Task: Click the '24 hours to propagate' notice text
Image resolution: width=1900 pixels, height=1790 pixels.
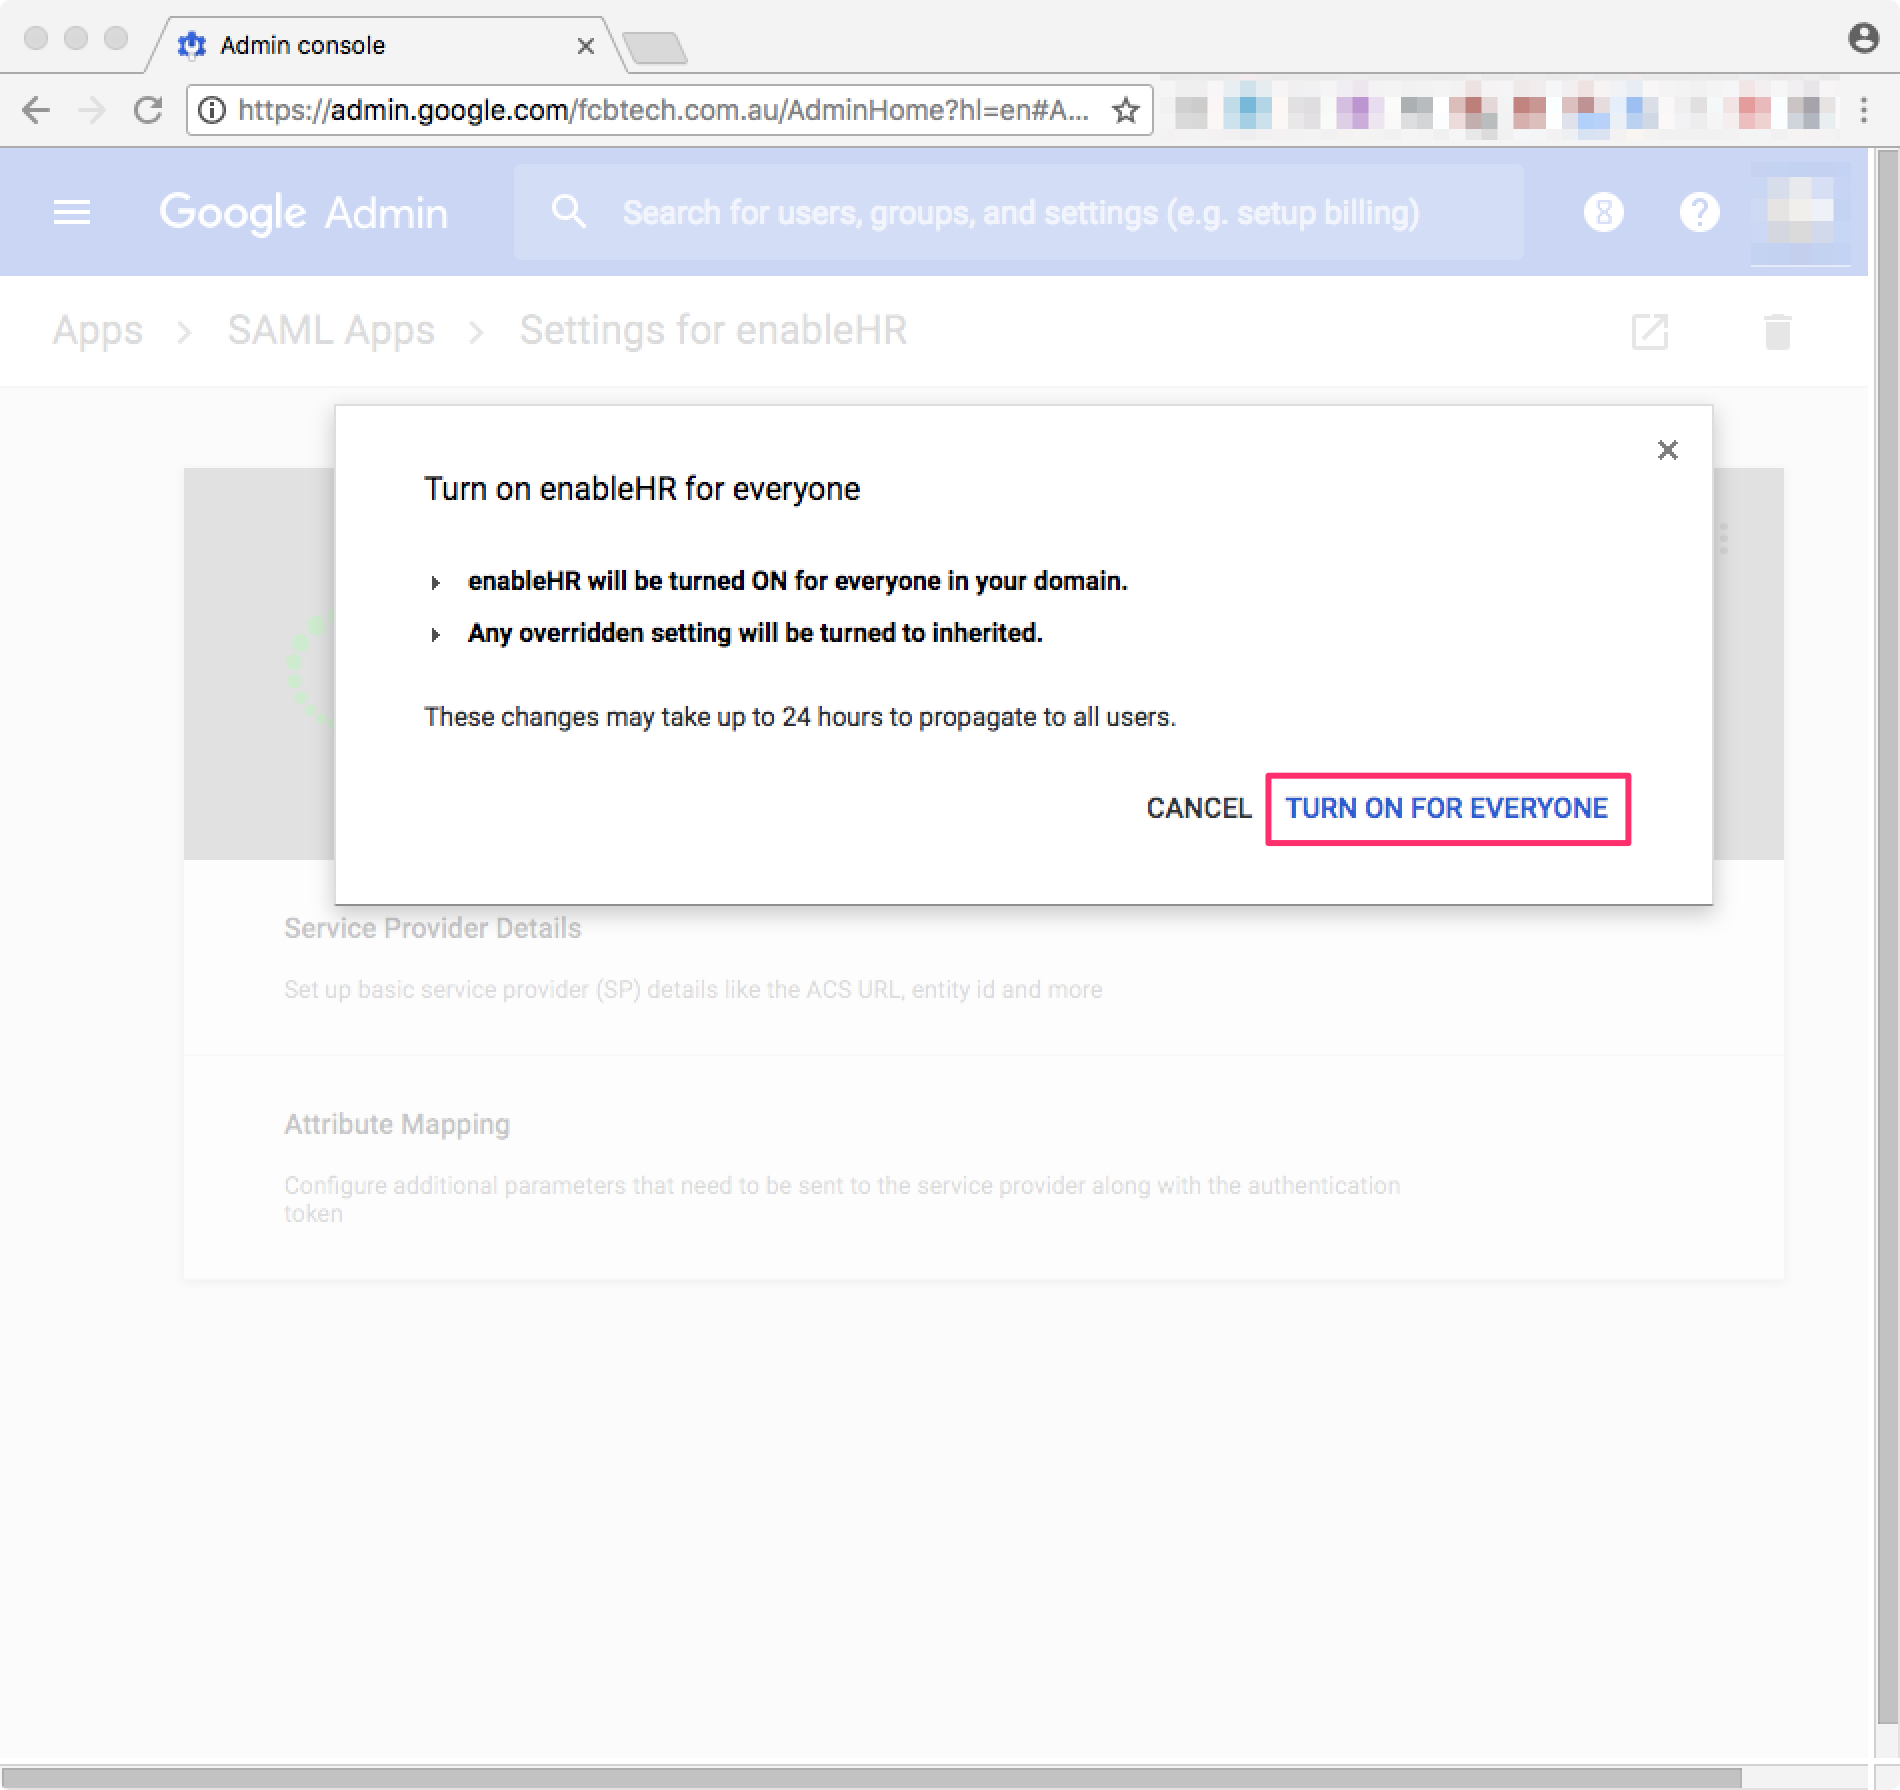Action: pyautogui.click(x=800, y=717)
